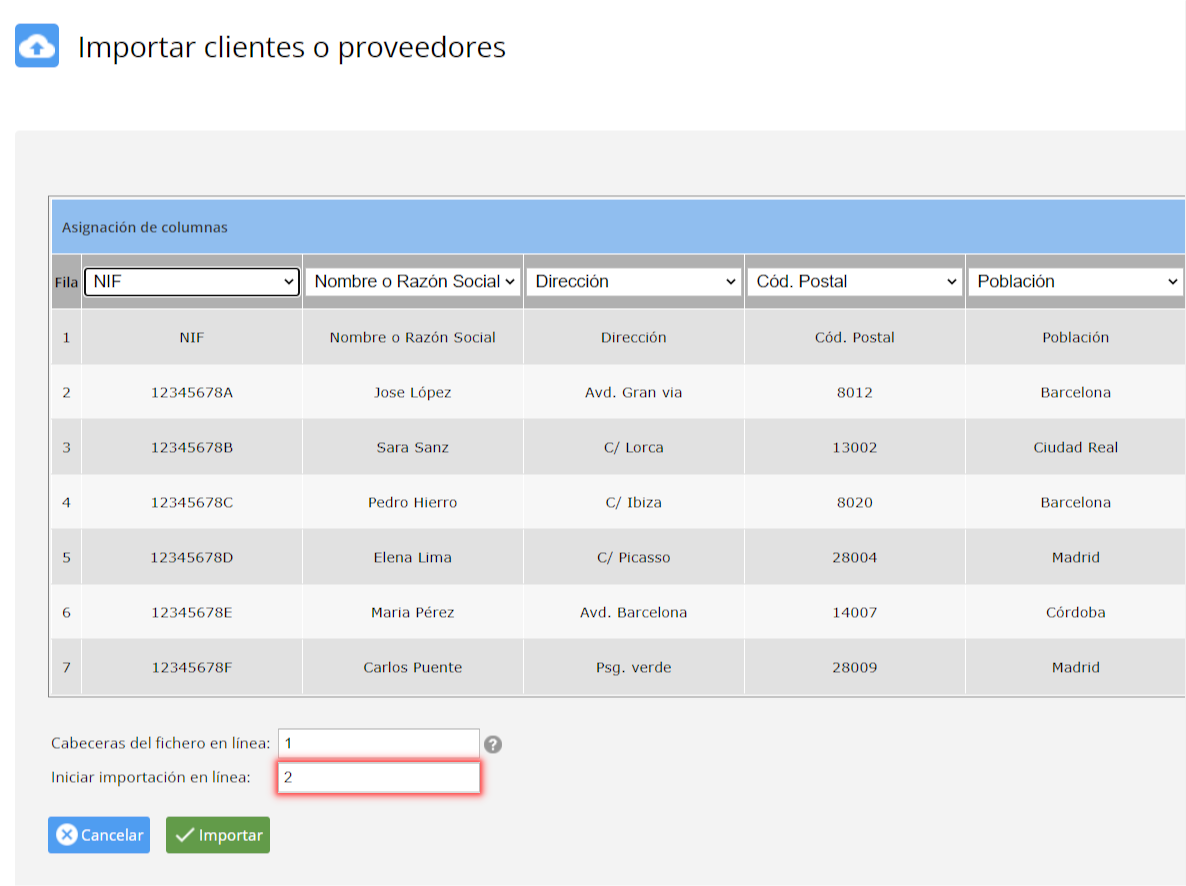
Task: Click the name Elena Lima
Action: [413, 558]
